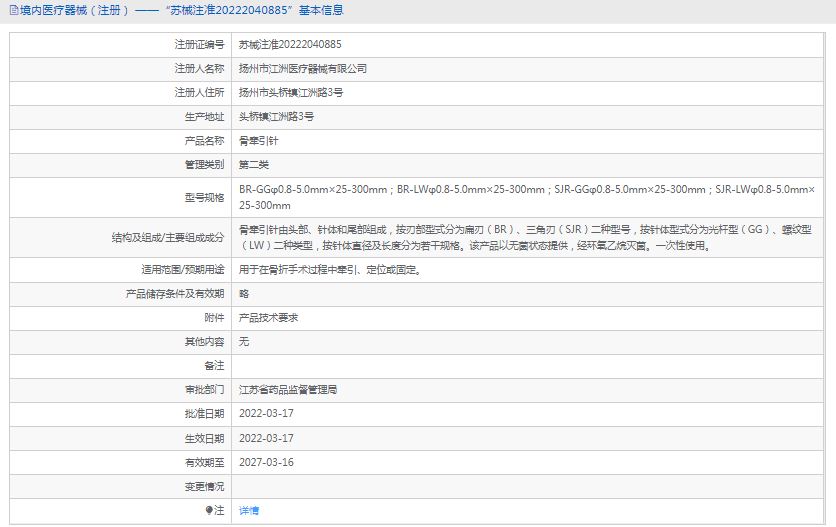Select registrant name 扬州市江洲医疗器械有限公司

pos(303,69)
